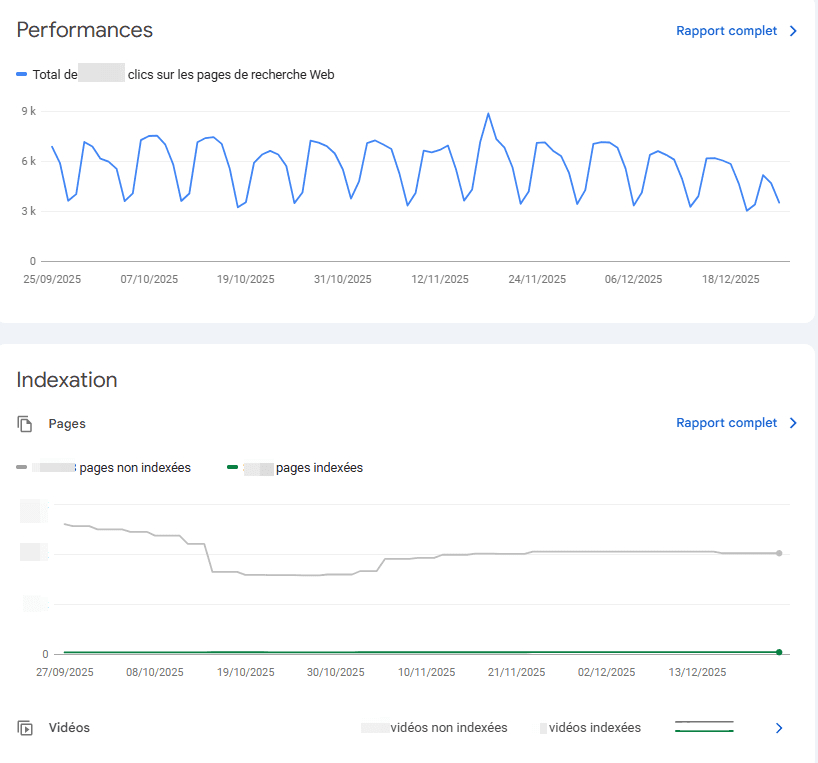Click the 27/09/2025 axis date label
This screenshot has height=763, width=818.
[x=64, y=672]
